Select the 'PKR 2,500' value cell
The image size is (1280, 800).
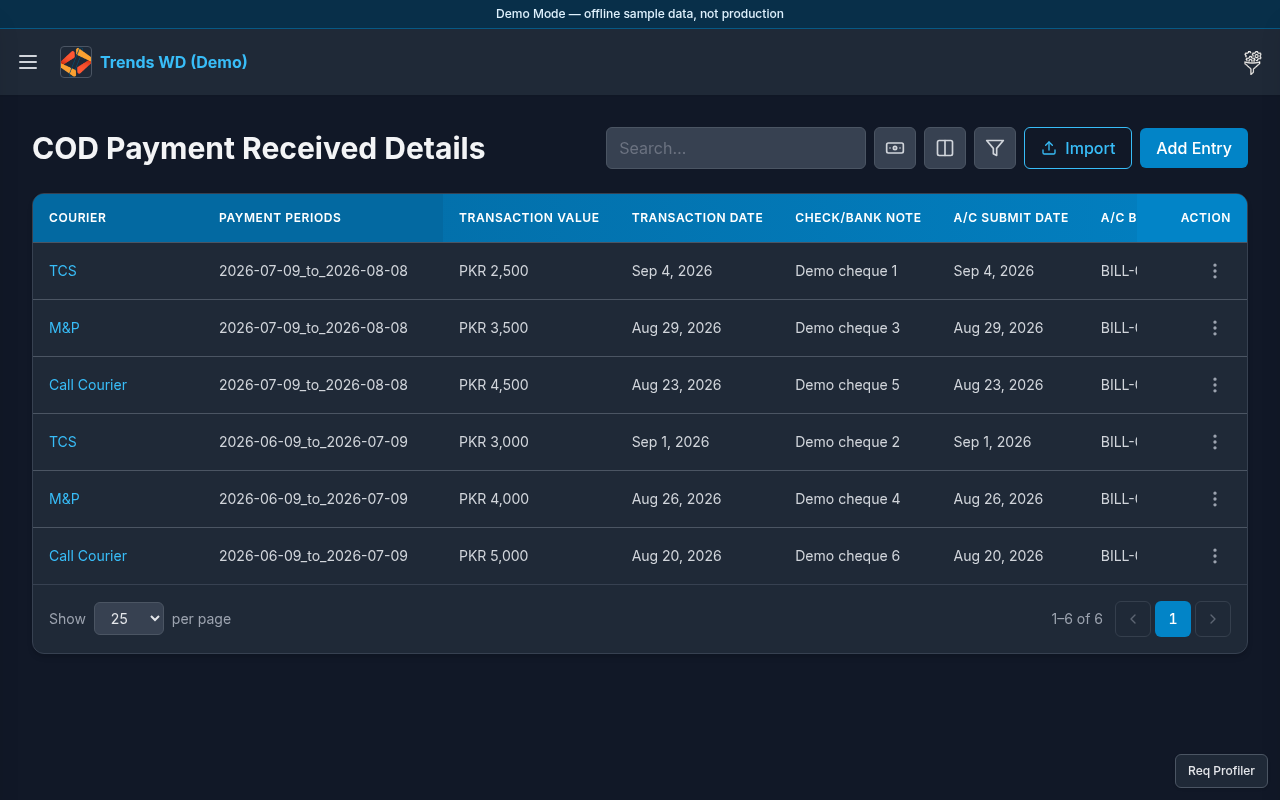point(494,271)
